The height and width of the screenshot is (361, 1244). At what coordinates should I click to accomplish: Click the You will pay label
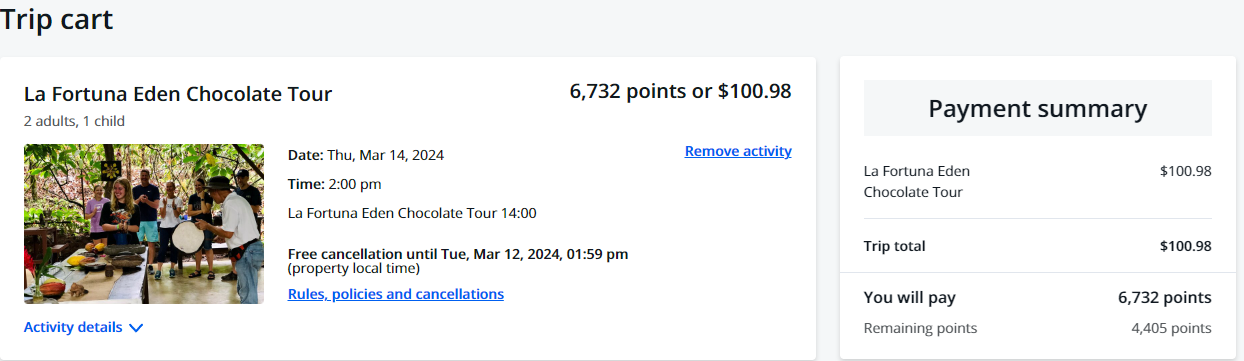tap(910, 298)
